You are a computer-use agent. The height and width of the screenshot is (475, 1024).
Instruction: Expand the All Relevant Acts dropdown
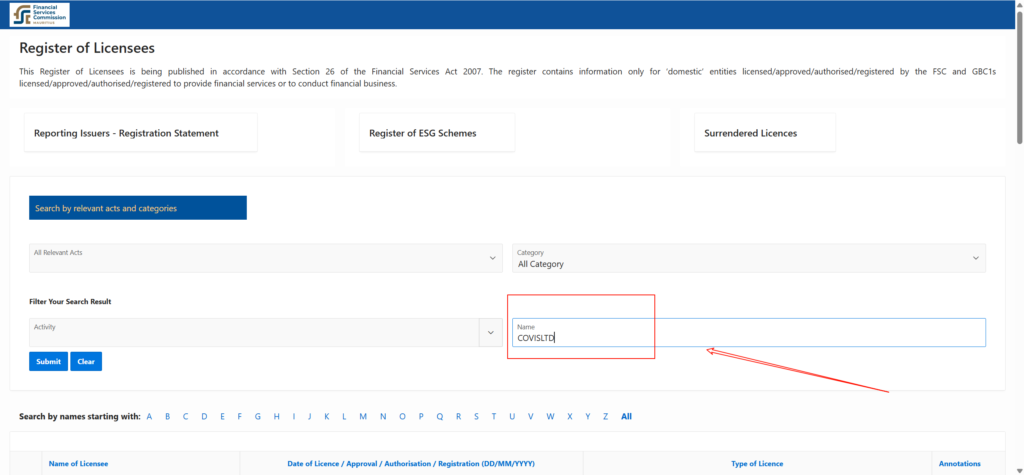pos(265,258)
